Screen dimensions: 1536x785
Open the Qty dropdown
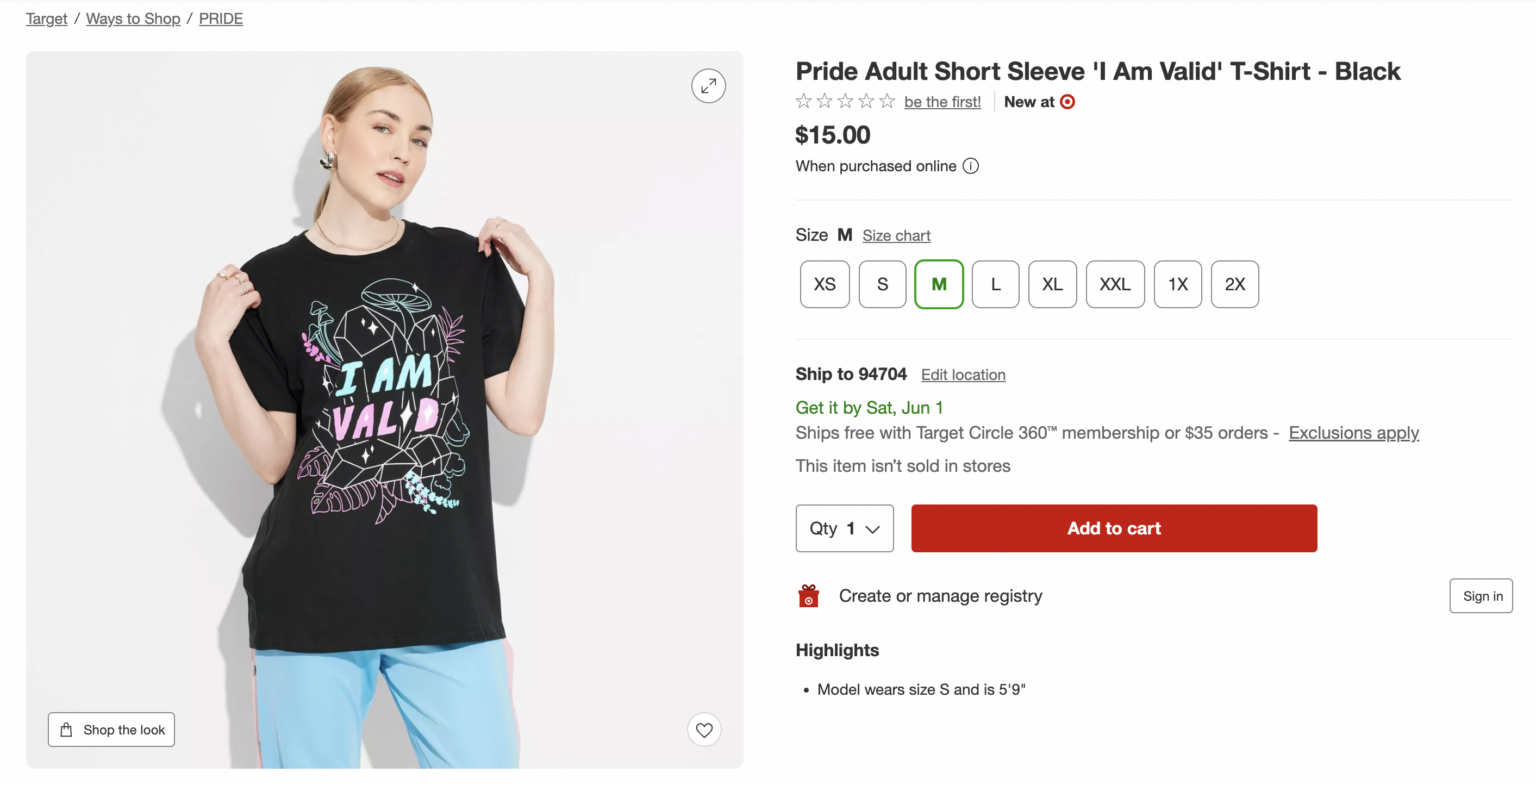coord(844,528)
